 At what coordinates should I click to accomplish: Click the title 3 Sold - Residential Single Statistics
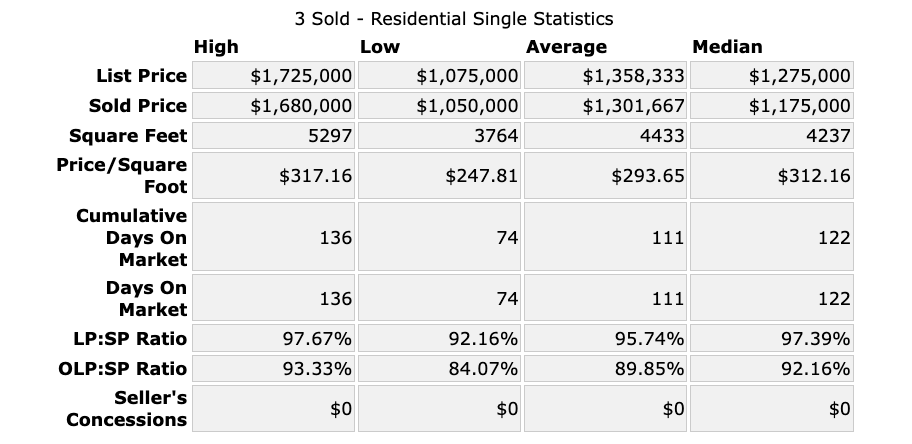(454, 18)
